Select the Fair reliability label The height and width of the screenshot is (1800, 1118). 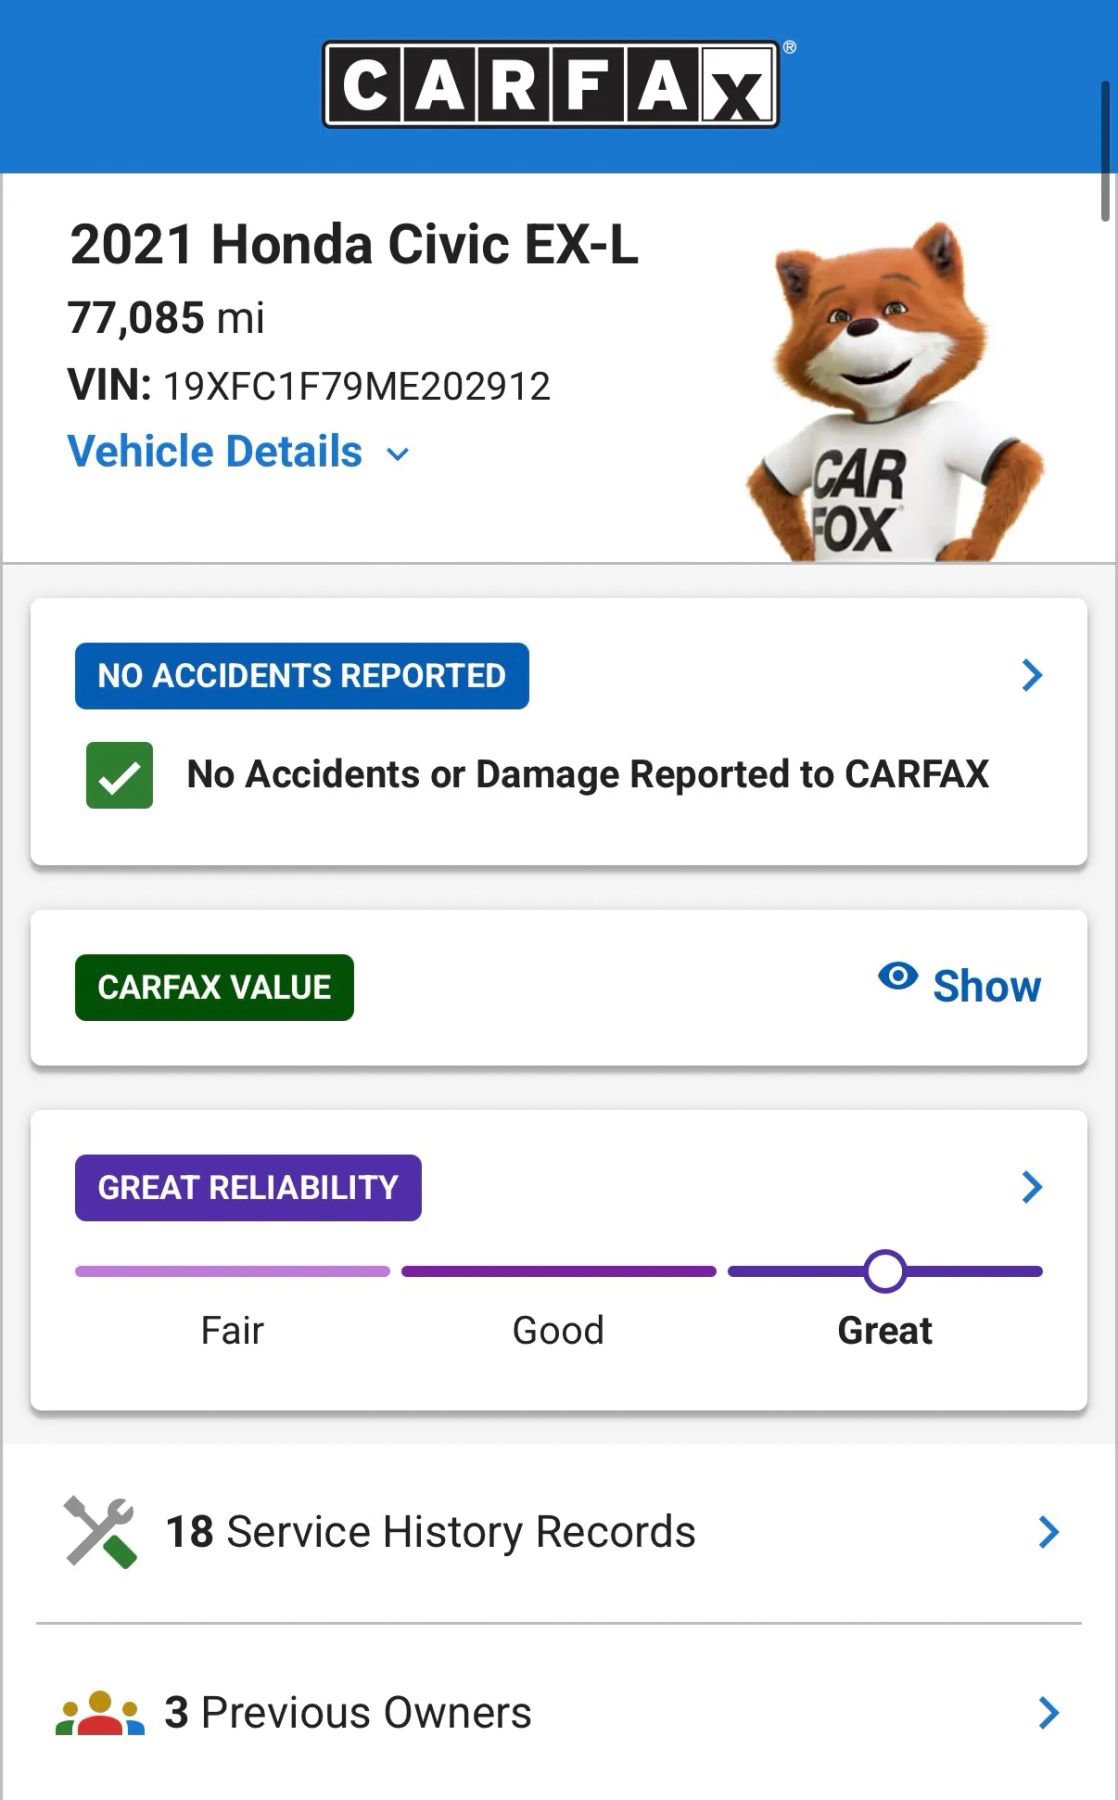232,1331
